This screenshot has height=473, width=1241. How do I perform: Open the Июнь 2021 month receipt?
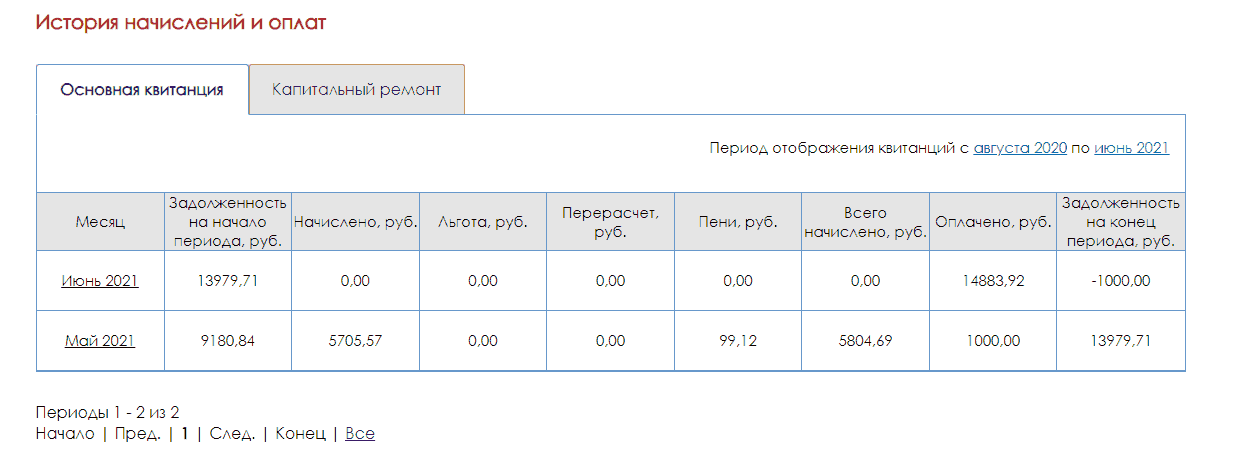pos(100,281)
